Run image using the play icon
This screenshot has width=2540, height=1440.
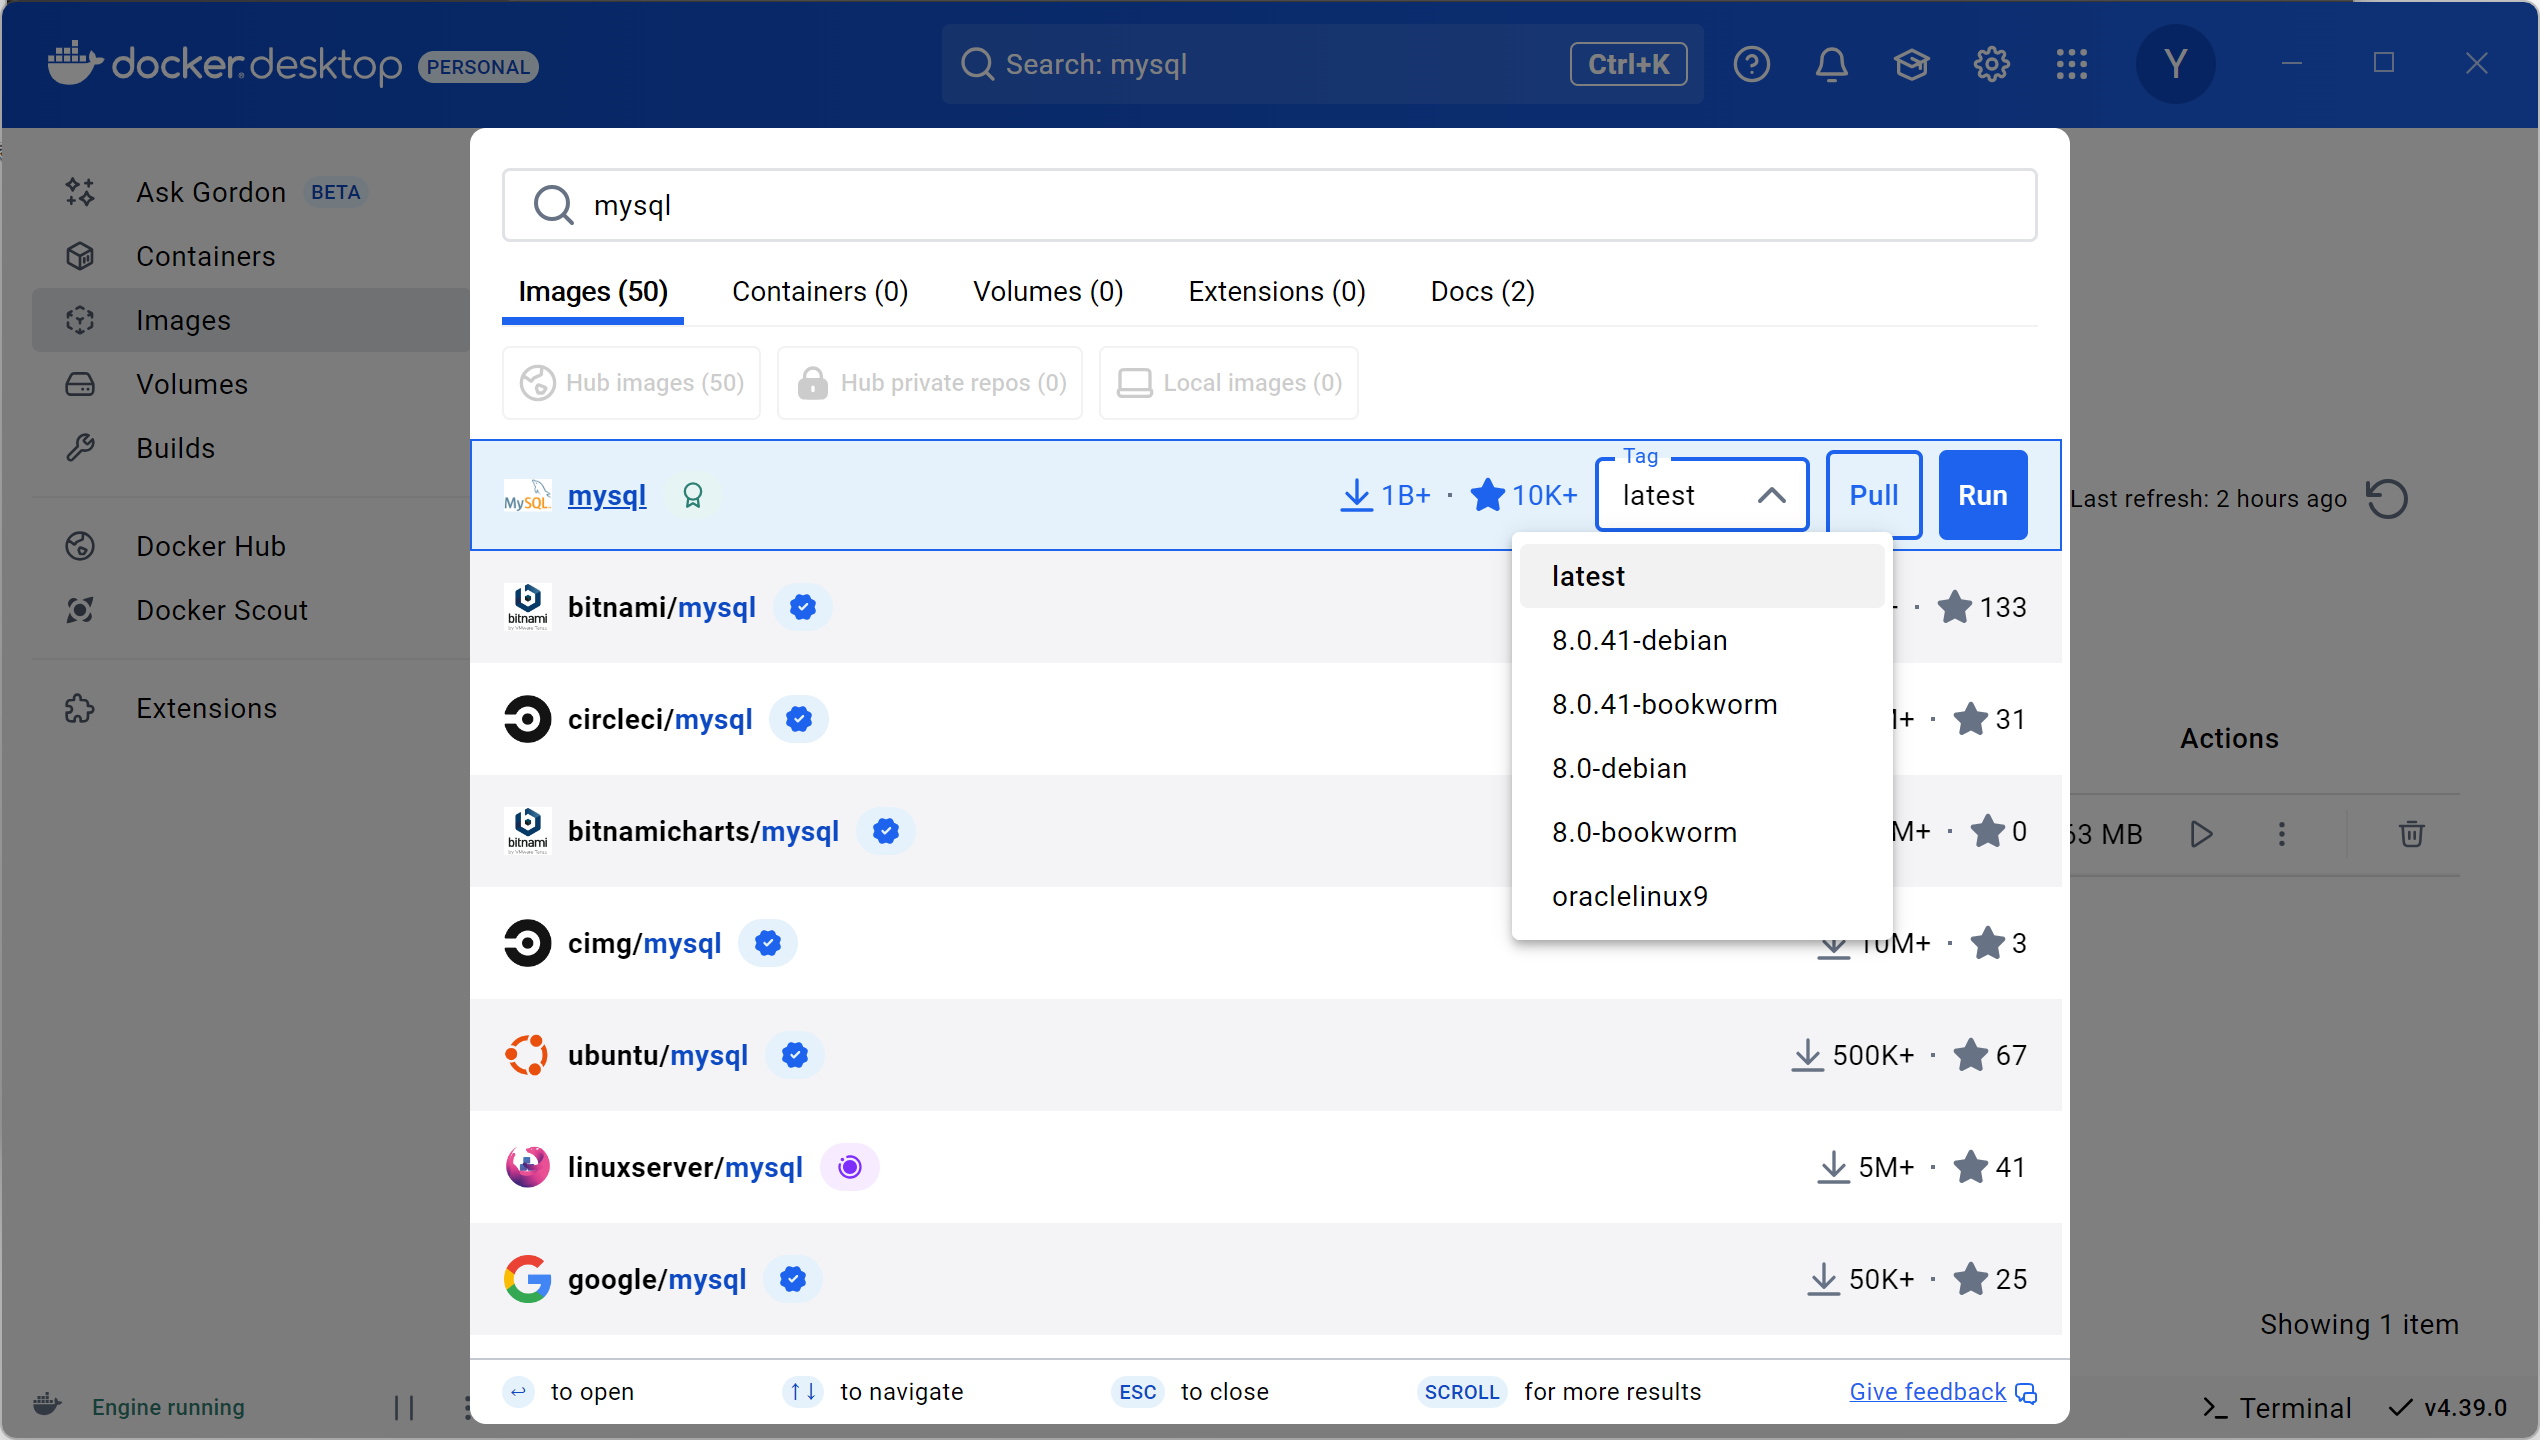pos(2201,833)
